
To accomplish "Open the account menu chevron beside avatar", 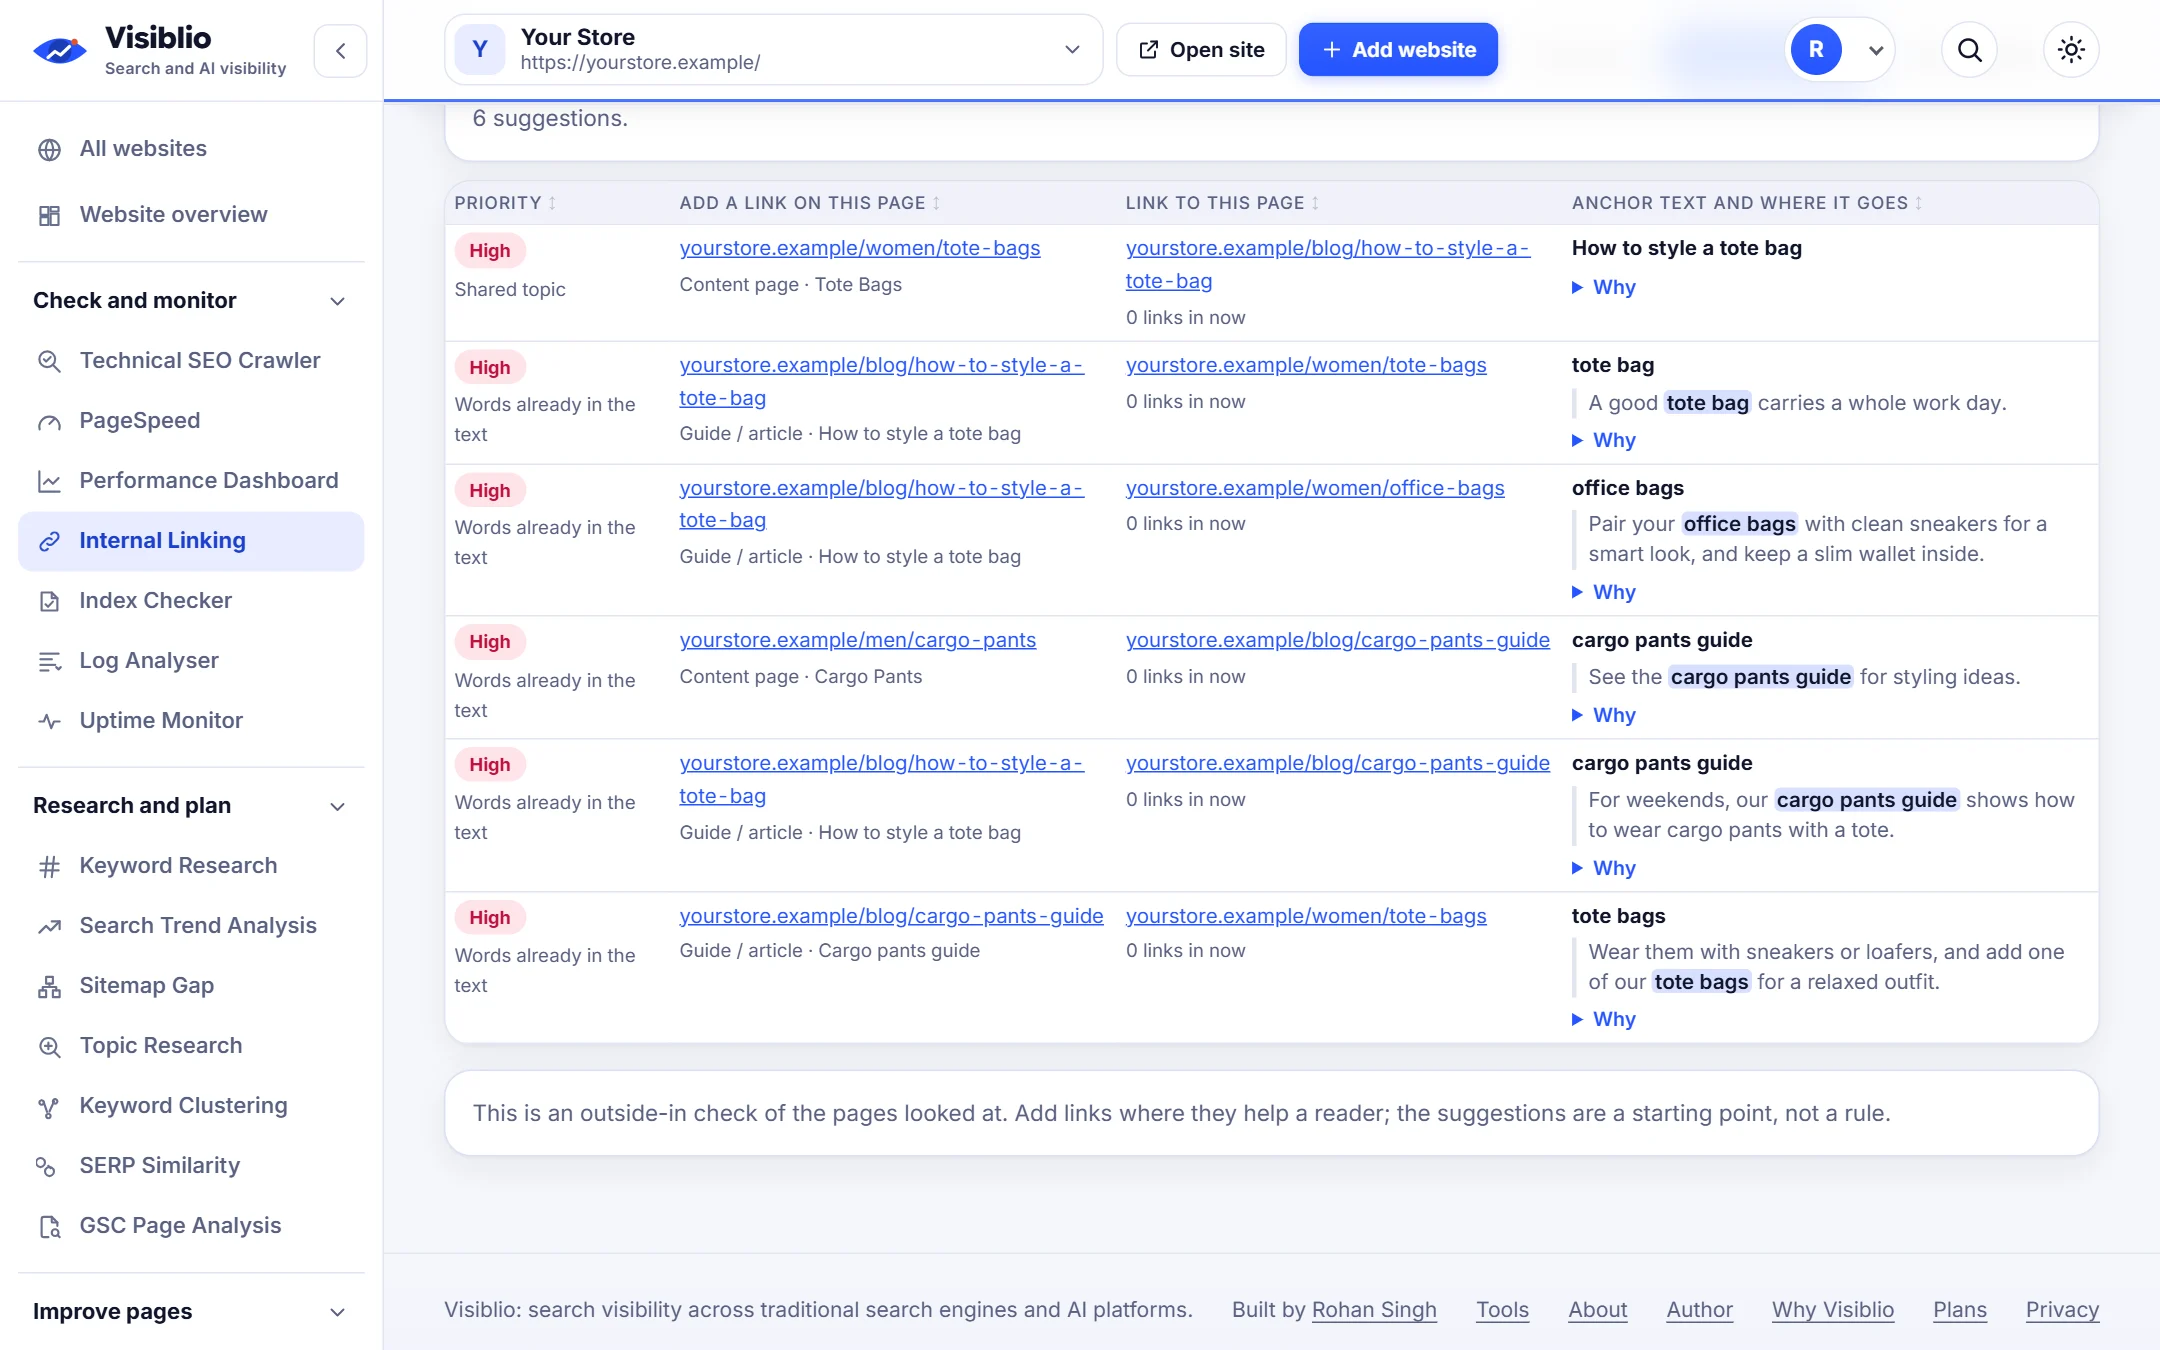I will (1876, 51).
